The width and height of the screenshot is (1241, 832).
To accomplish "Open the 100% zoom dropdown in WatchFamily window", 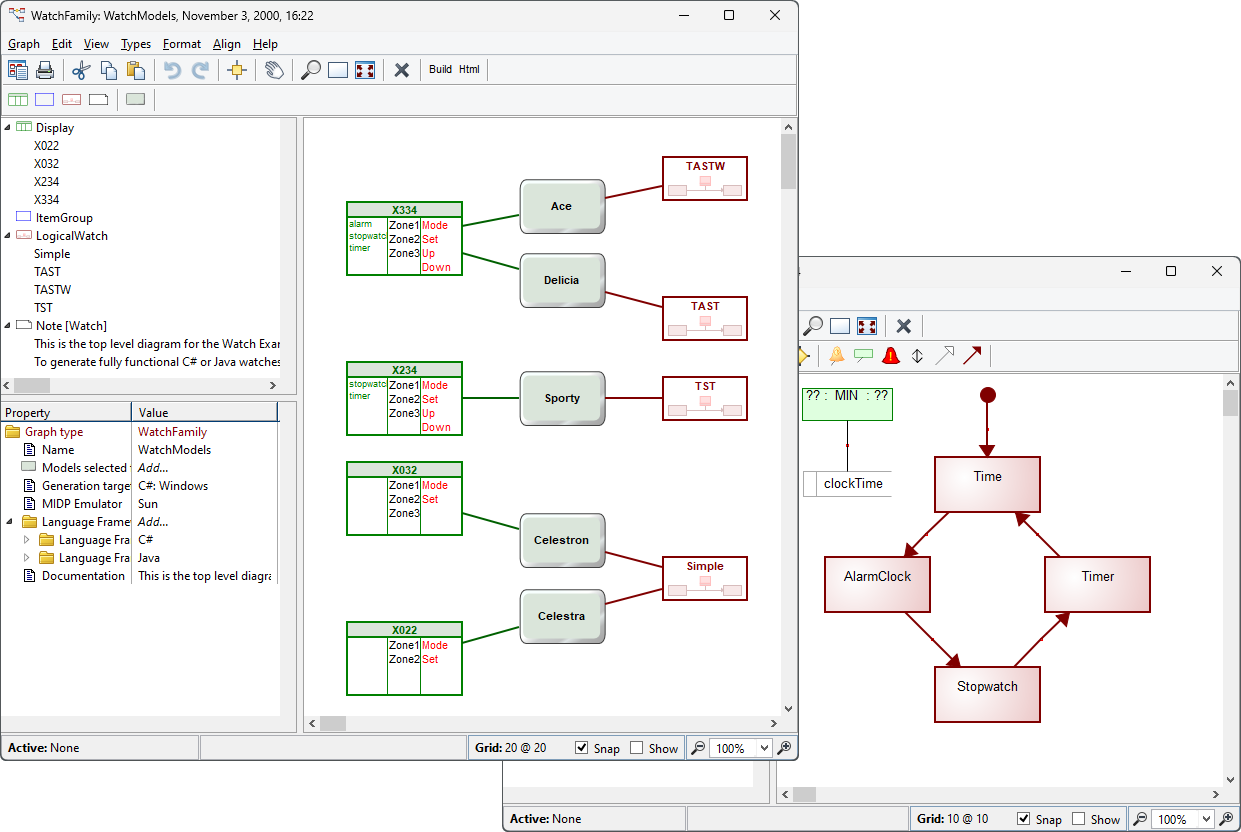I will [764, 748].
